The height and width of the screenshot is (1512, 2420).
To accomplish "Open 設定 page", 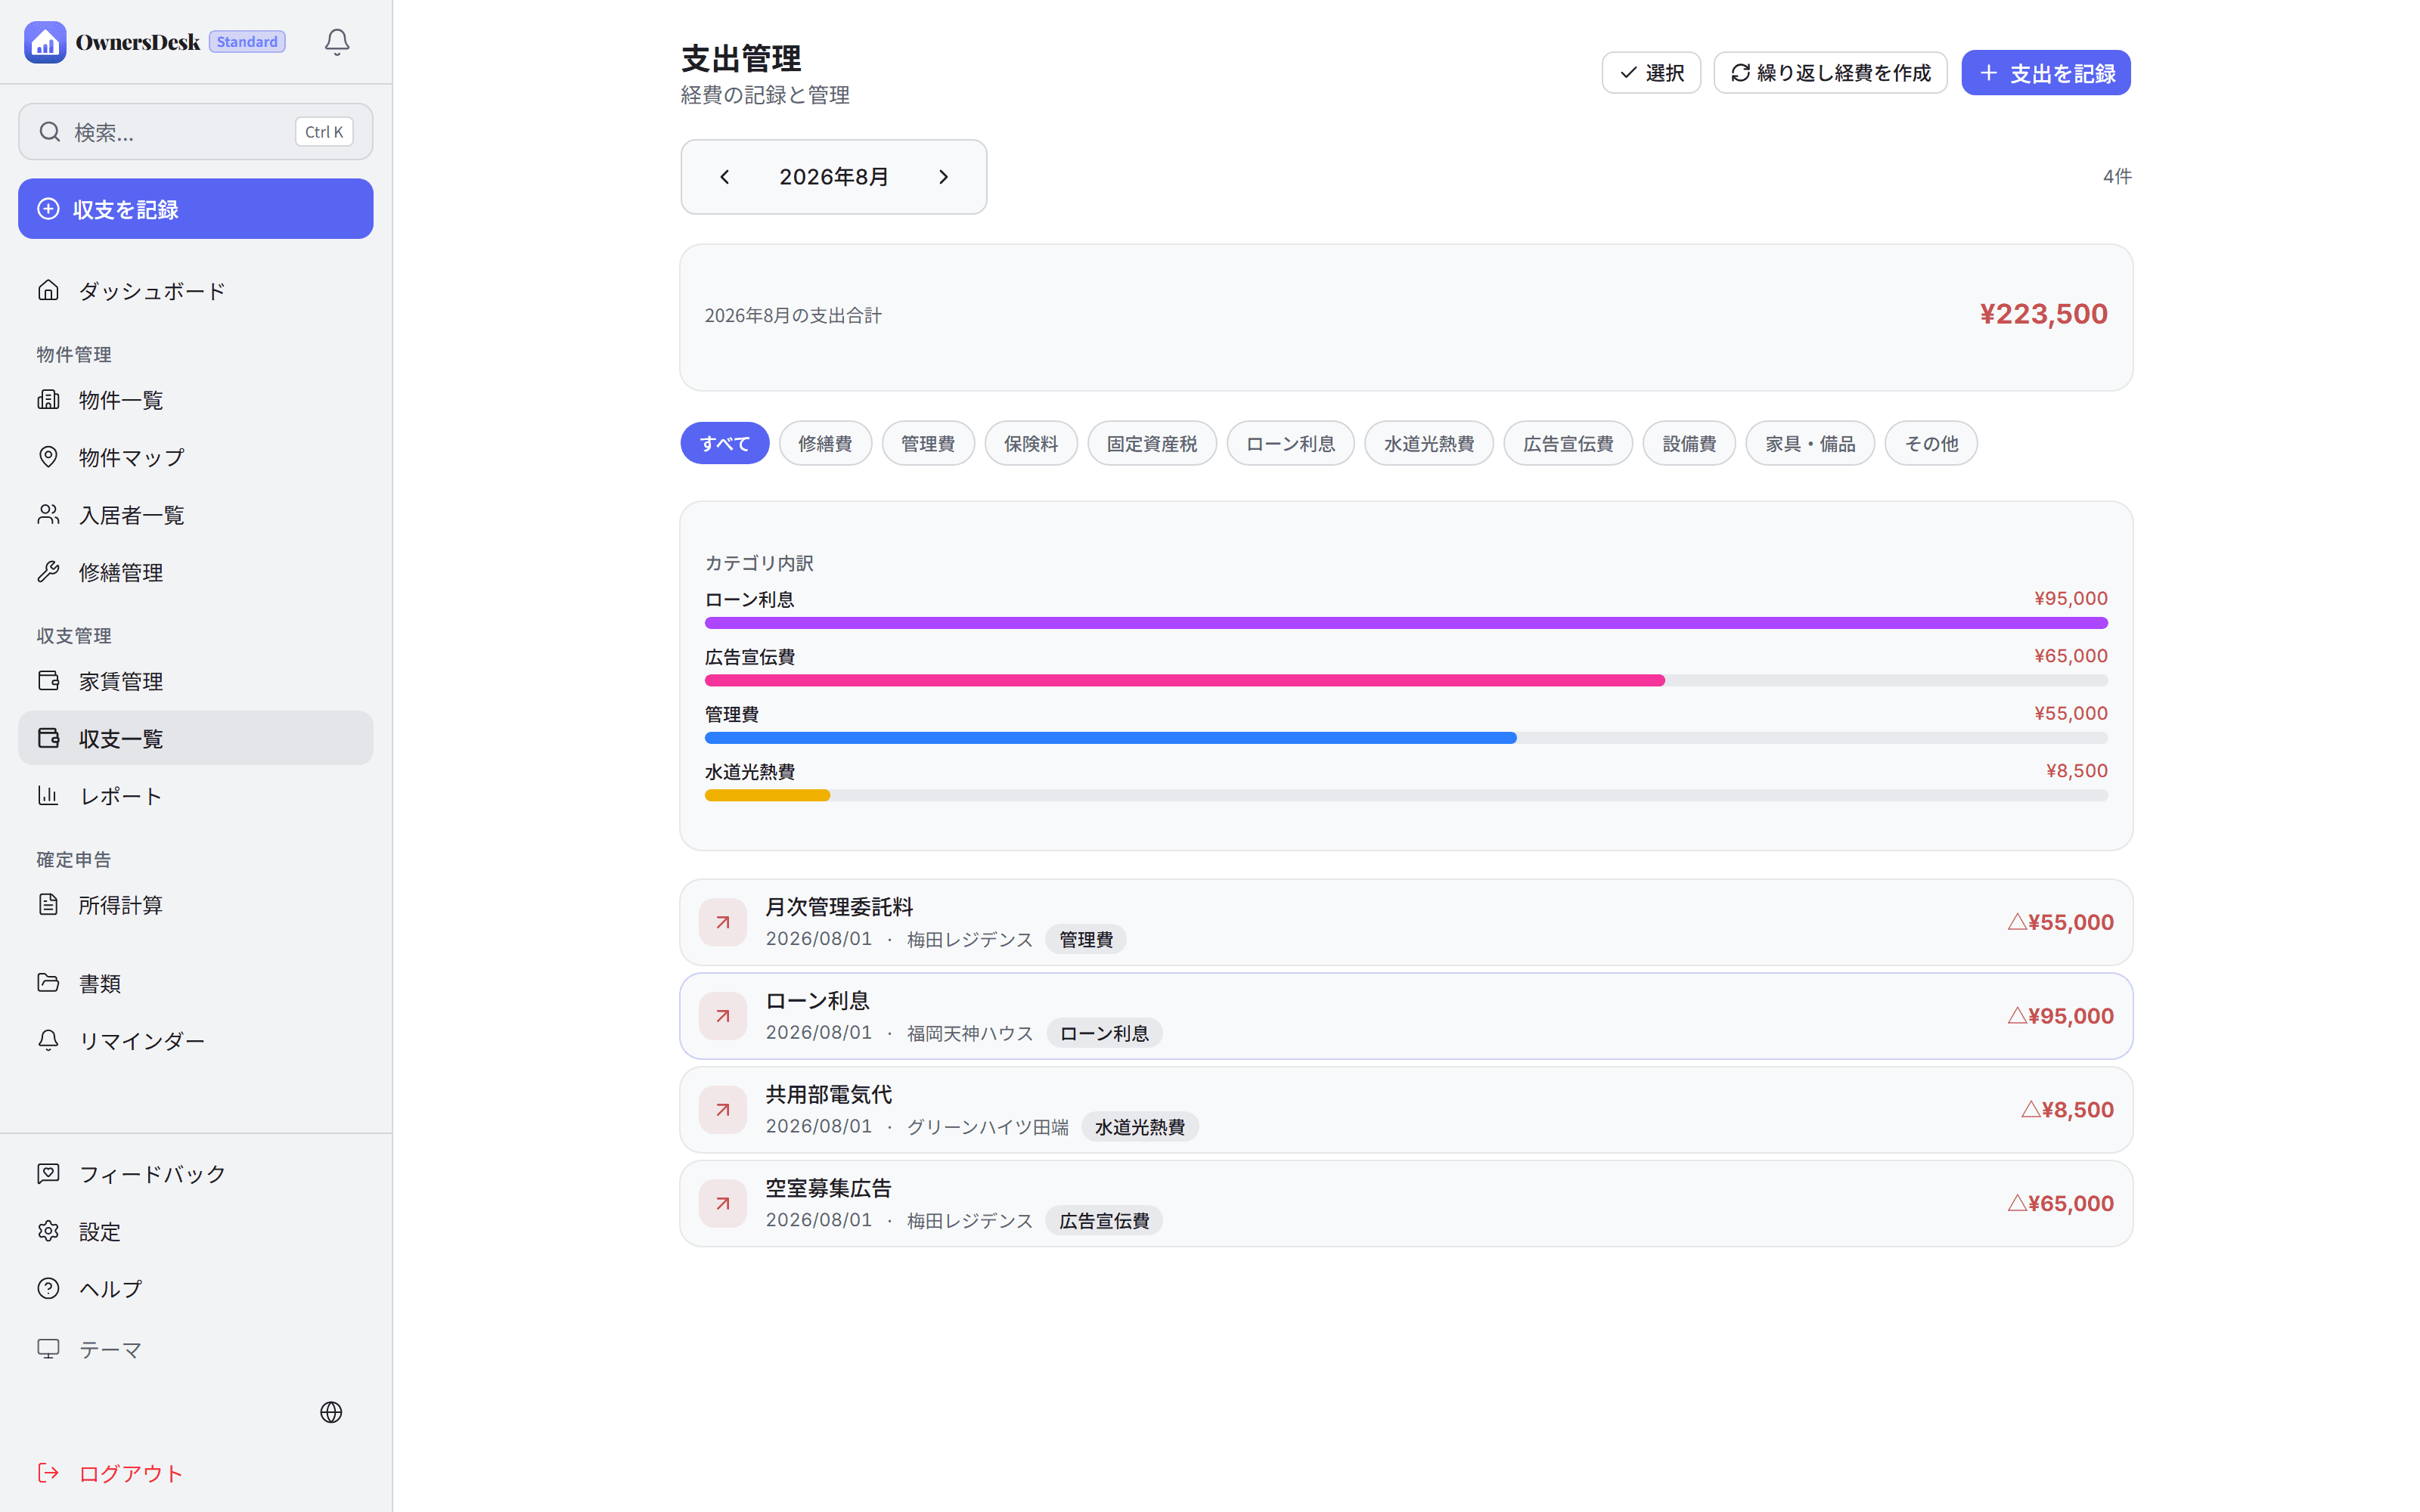I will coord(196,1231).
